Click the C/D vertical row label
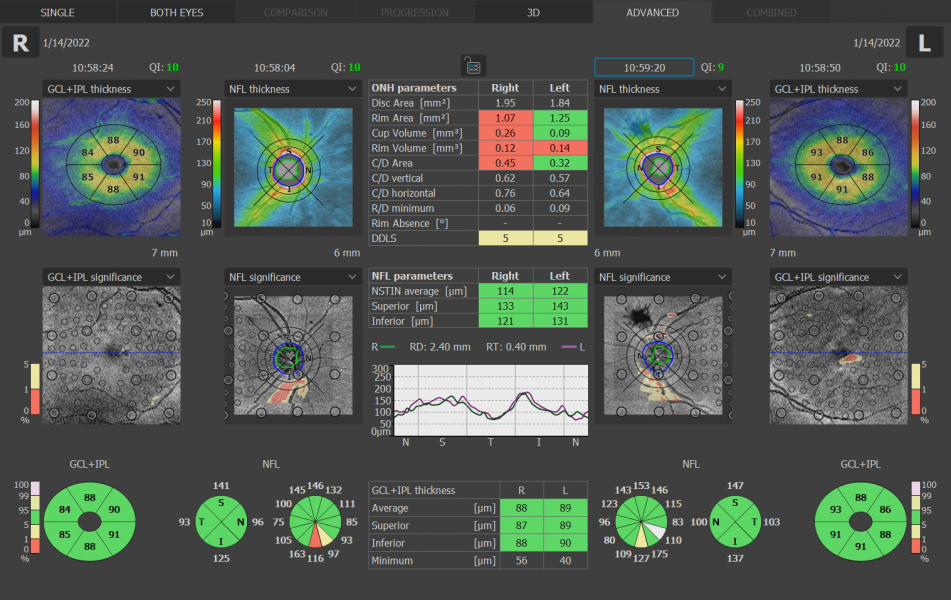The height and width of the screenshot is (600, 951). 397,178
